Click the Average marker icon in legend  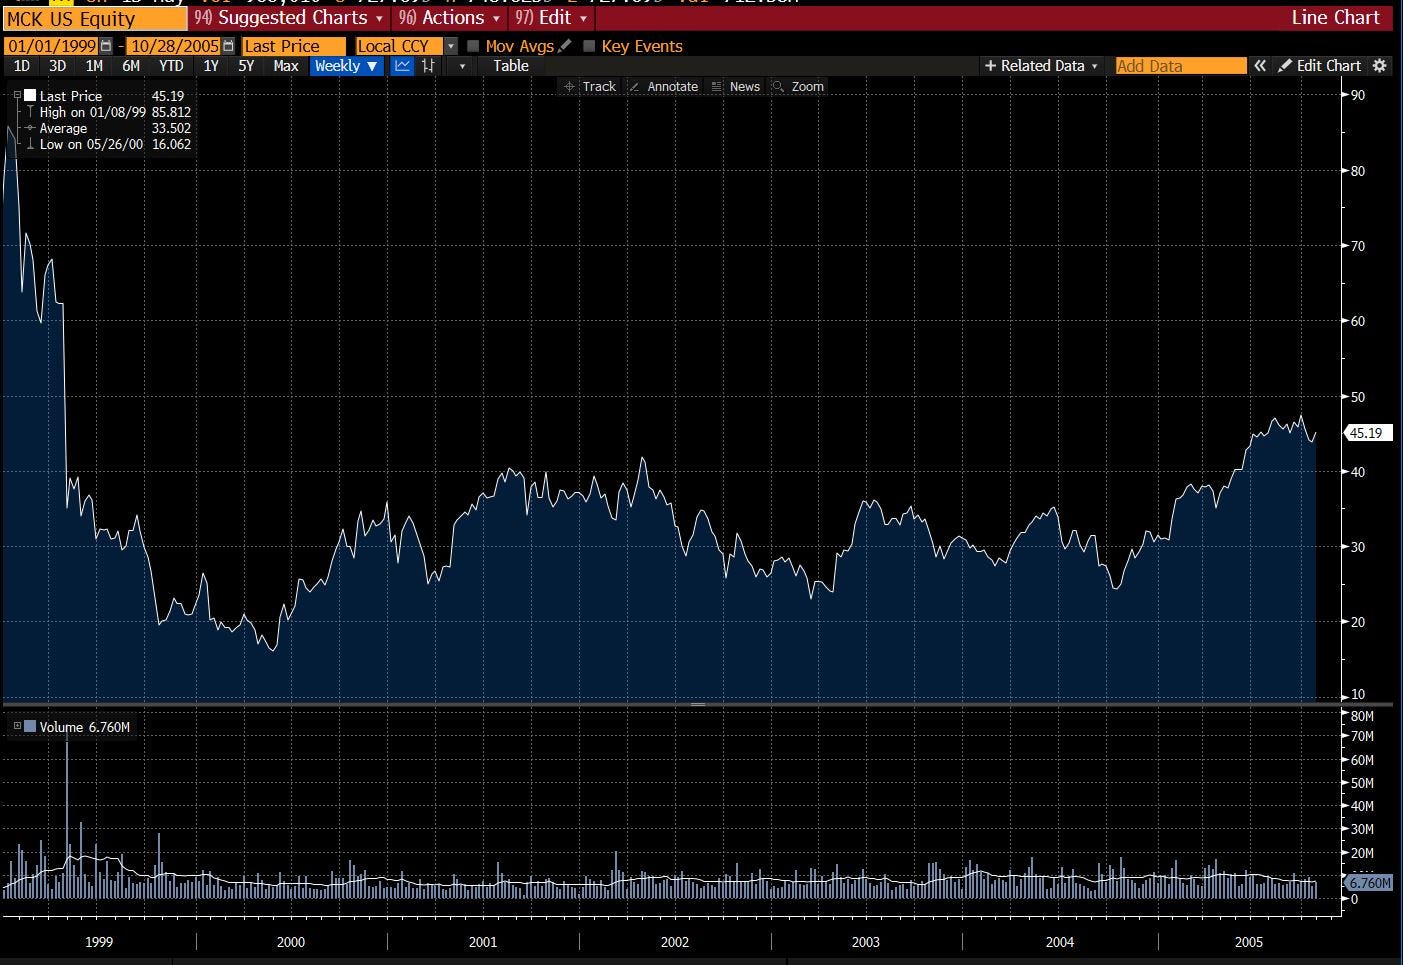coord(31,128)
